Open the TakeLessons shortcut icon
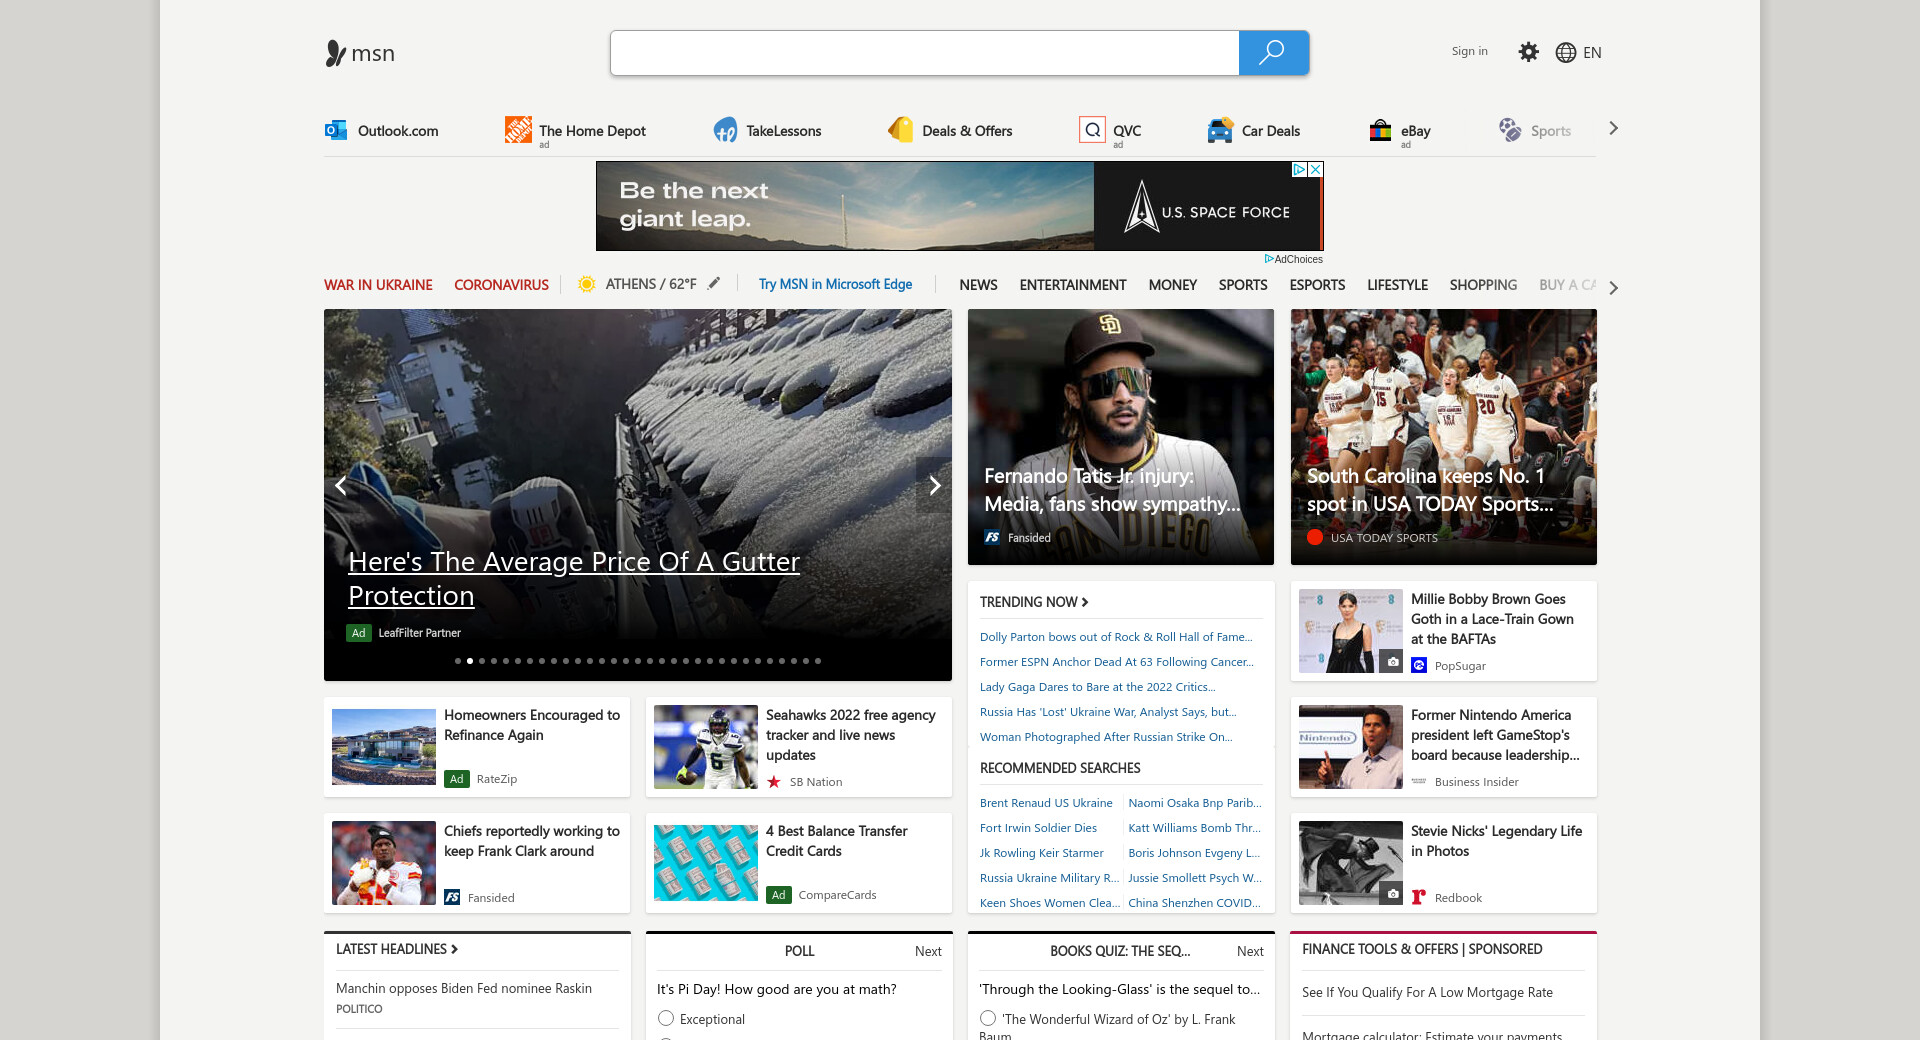 click(725, 130)
